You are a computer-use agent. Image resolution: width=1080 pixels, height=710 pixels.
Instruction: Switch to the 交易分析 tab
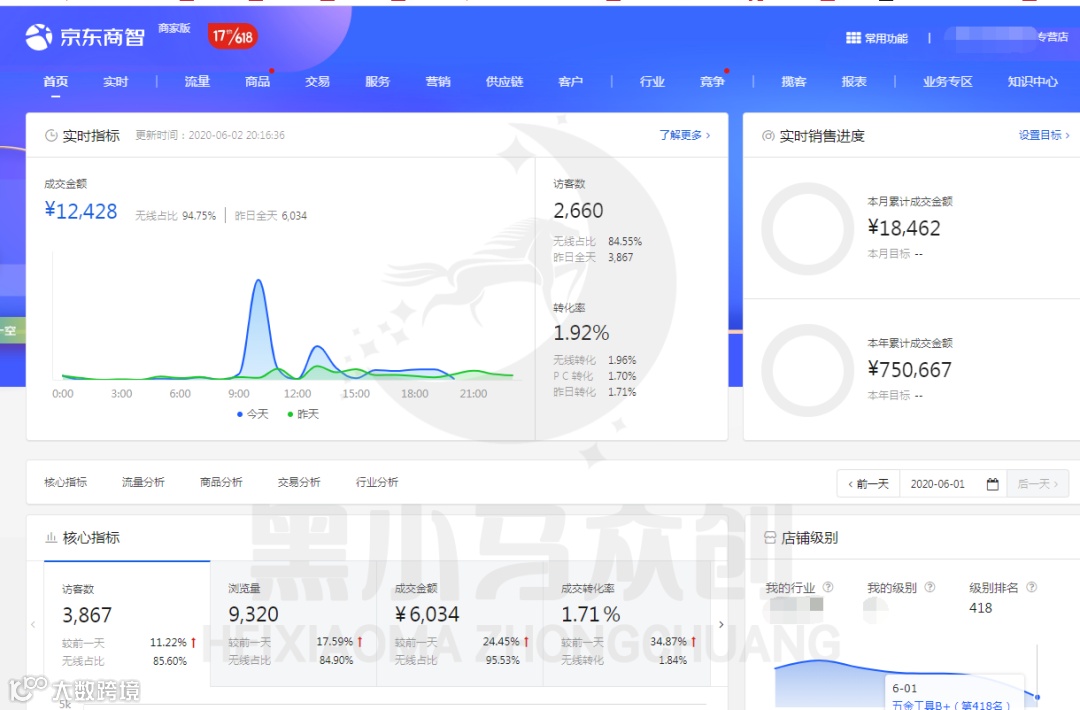point(299,482)
